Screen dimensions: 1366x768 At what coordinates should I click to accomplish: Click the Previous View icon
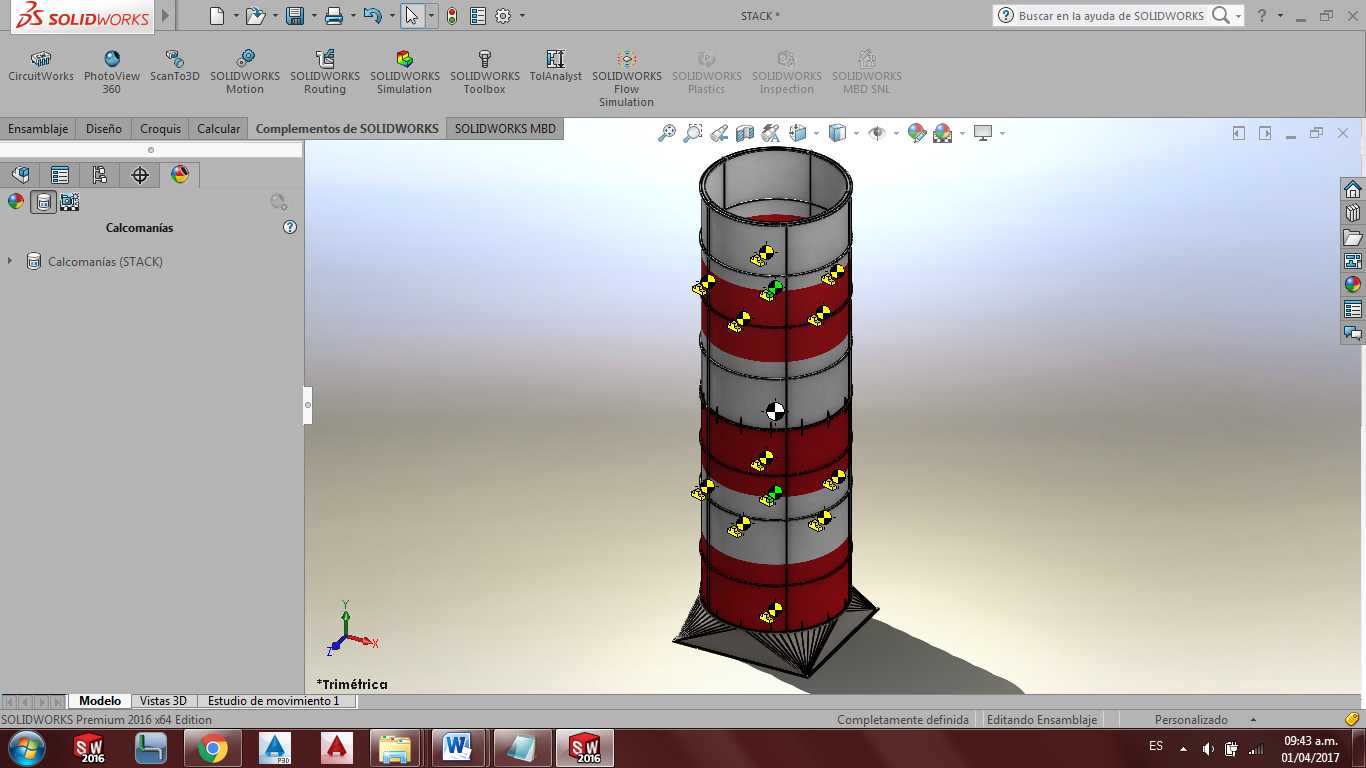[719, 133]
